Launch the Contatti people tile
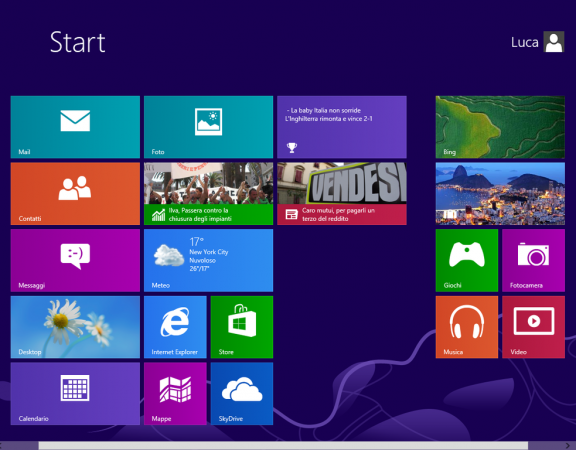 (x=75, y=194)
